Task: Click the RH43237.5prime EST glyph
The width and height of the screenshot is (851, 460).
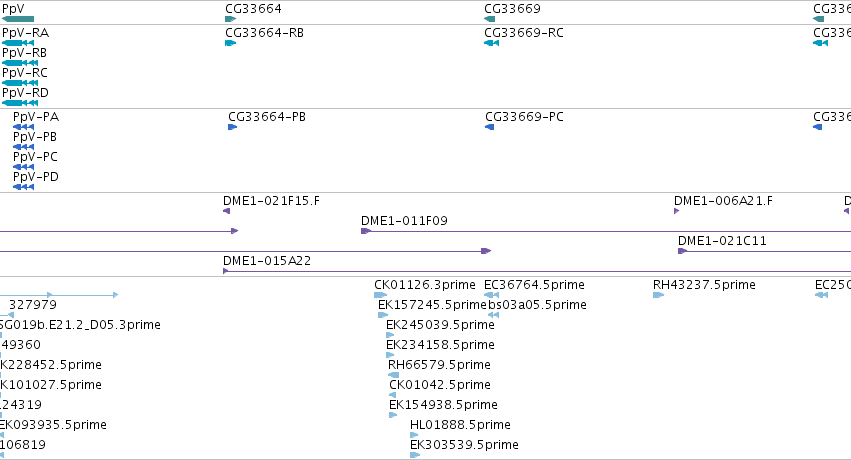Action: click(x=658, y=295)
